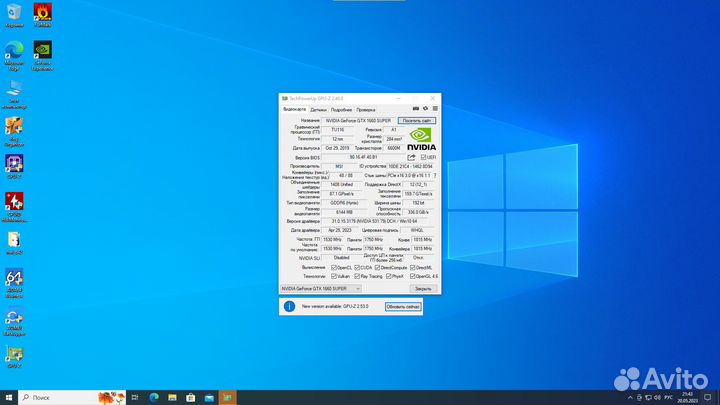
Task: Click the Закрыть button
Action: 422,288
